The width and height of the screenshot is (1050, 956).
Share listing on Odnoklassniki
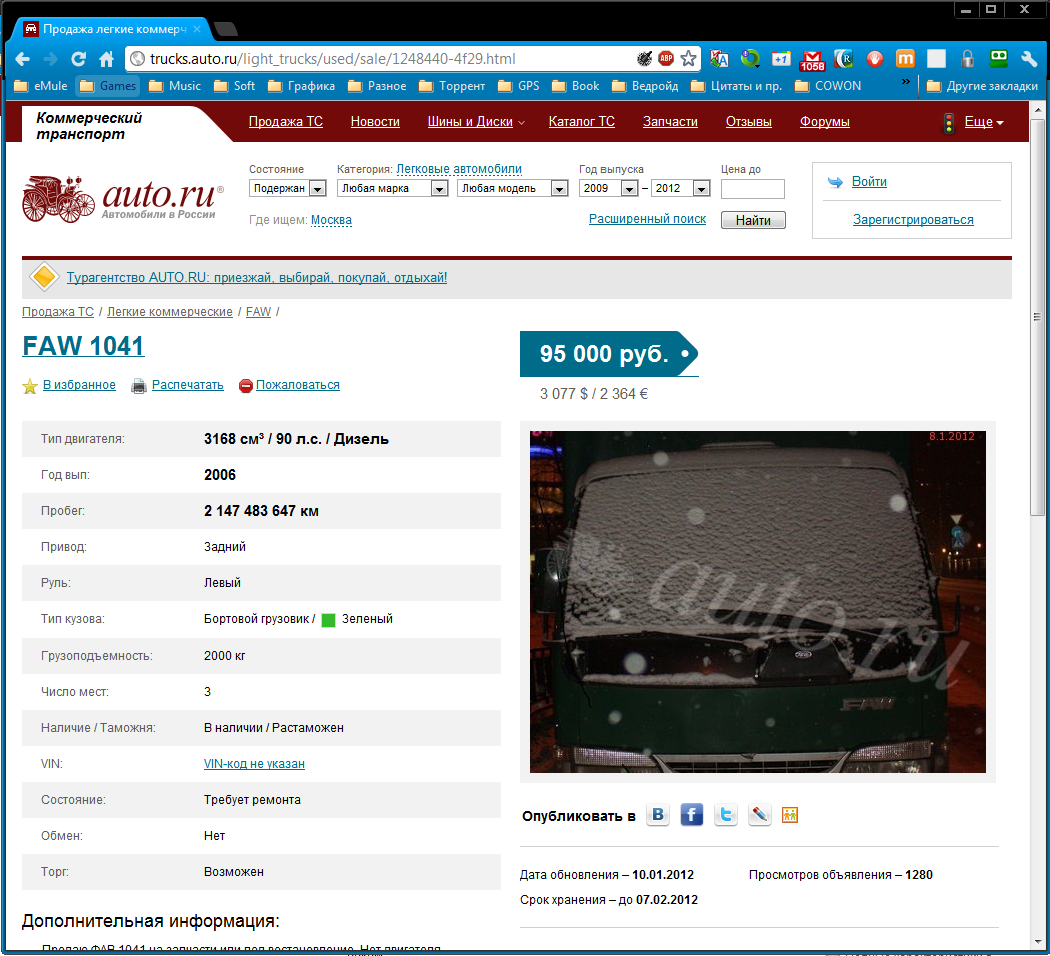point(790,815)
